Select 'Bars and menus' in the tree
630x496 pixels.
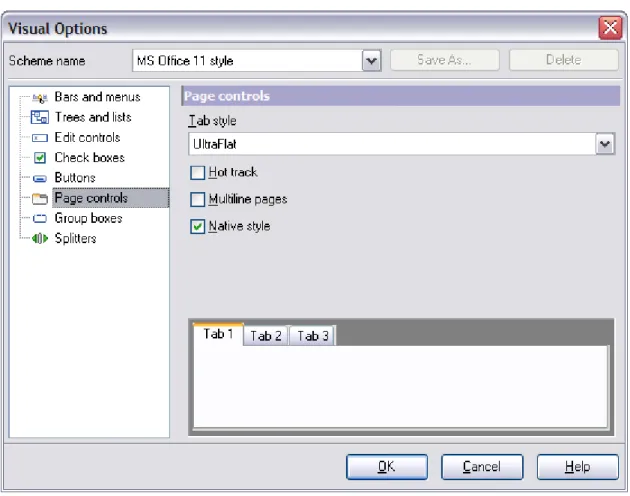97,97
